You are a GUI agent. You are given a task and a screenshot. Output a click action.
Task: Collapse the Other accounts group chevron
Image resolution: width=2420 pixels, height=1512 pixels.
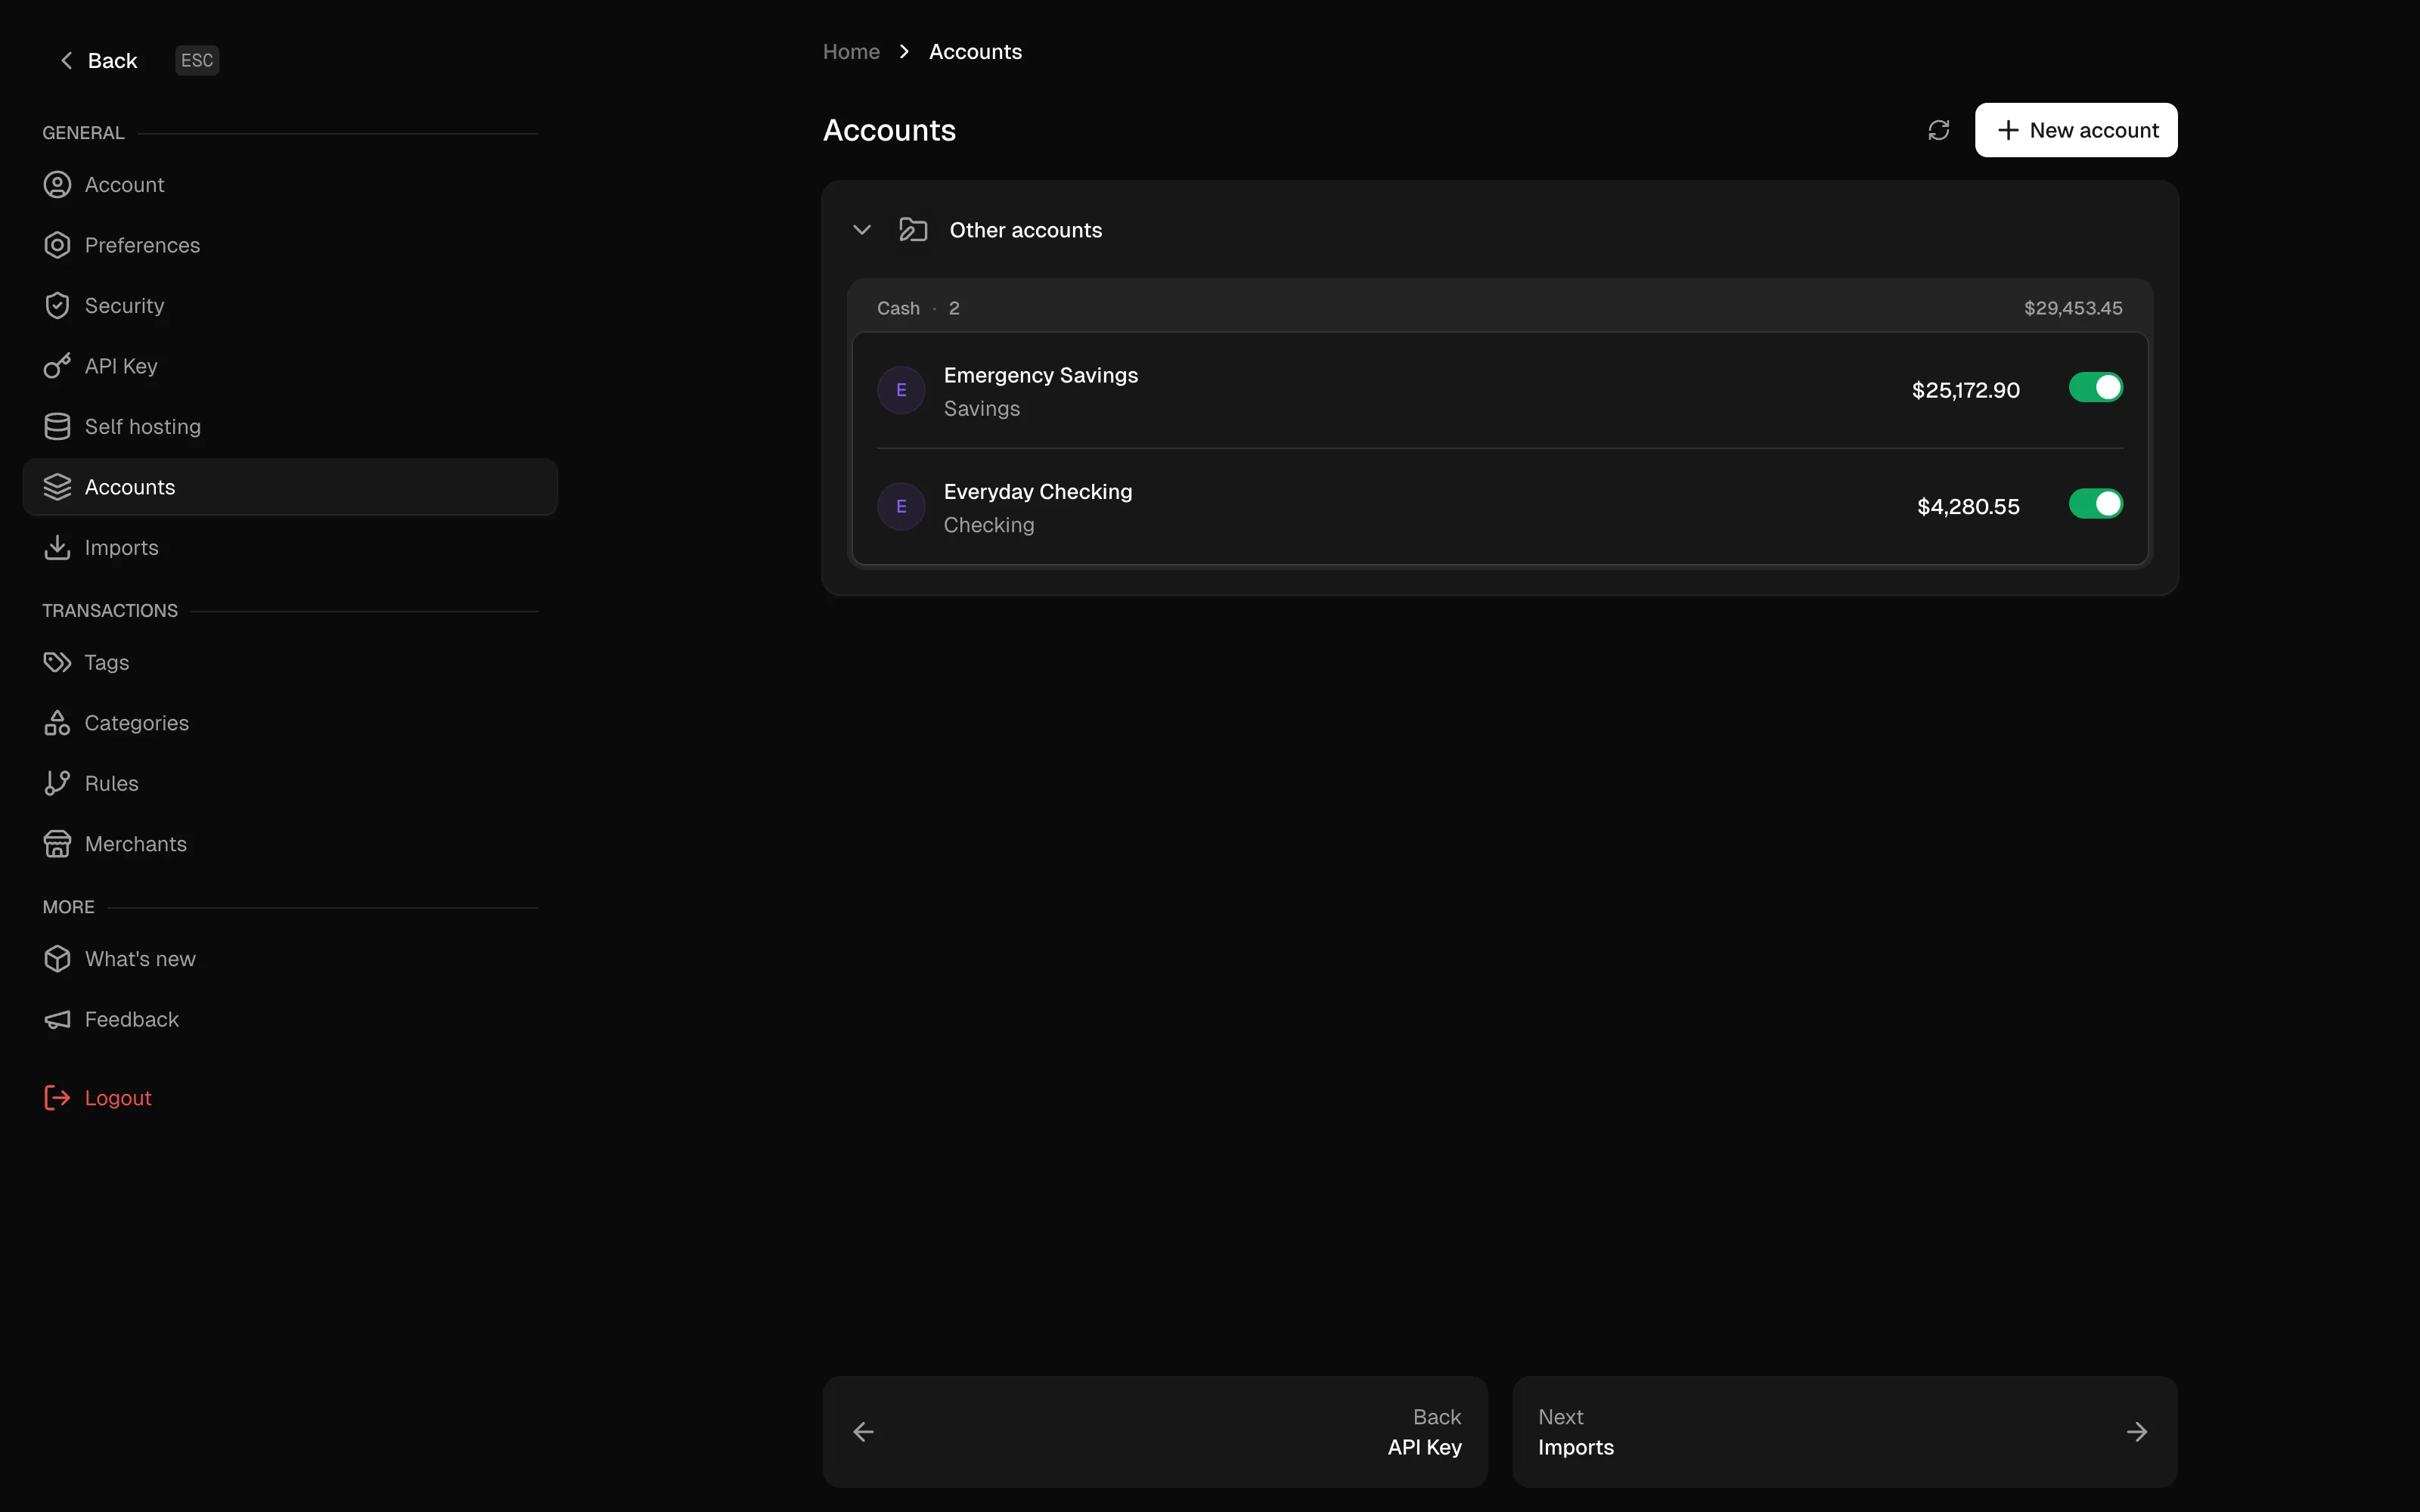point(862,230)
